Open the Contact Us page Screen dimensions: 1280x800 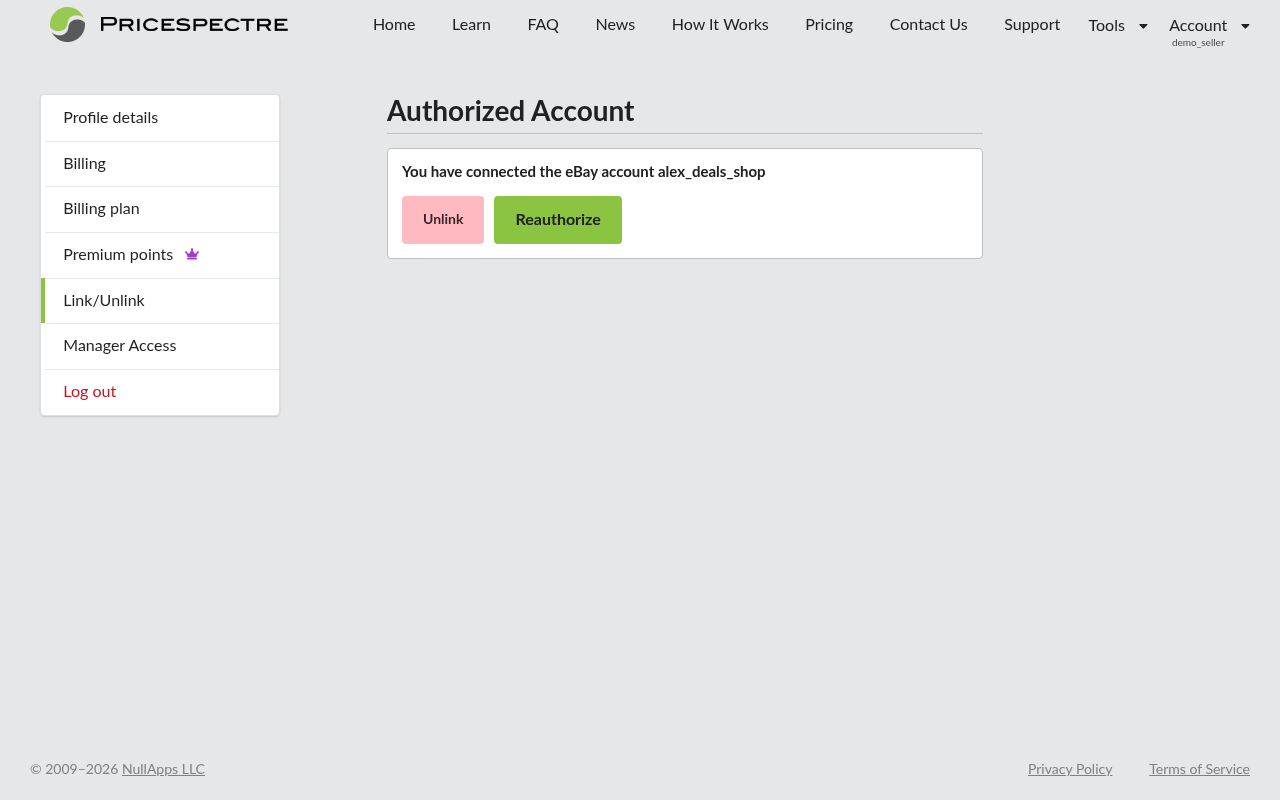(x=928, y=24)
